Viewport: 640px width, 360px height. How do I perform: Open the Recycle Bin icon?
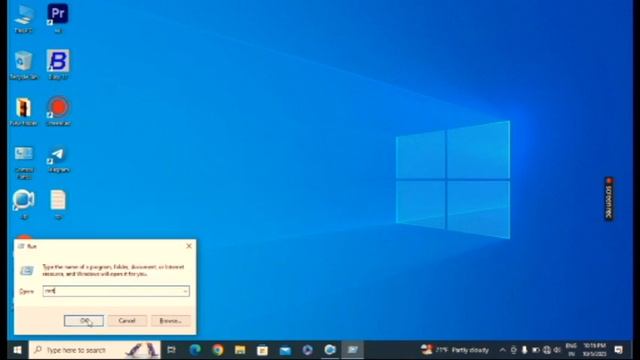[x=23, y=65]
